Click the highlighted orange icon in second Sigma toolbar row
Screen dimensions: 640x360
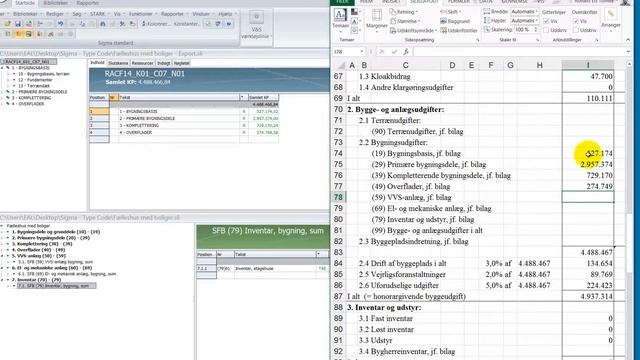click(18, 34)
